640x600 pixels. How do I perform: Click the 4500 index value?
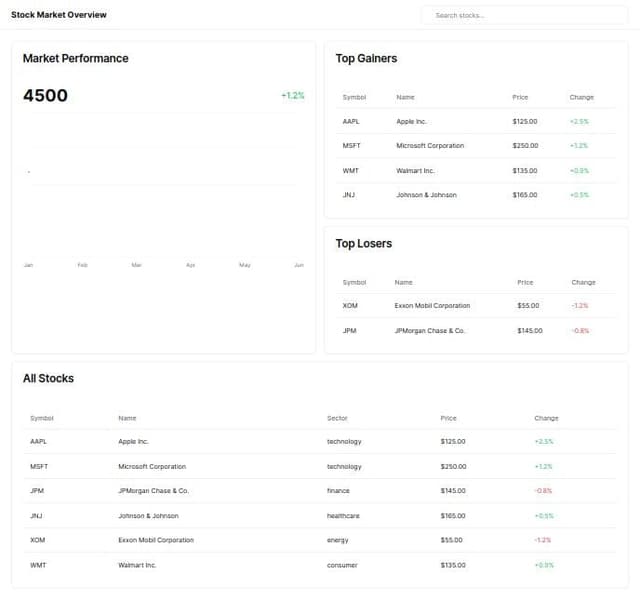pyautogui.click(x=45, y=96)
